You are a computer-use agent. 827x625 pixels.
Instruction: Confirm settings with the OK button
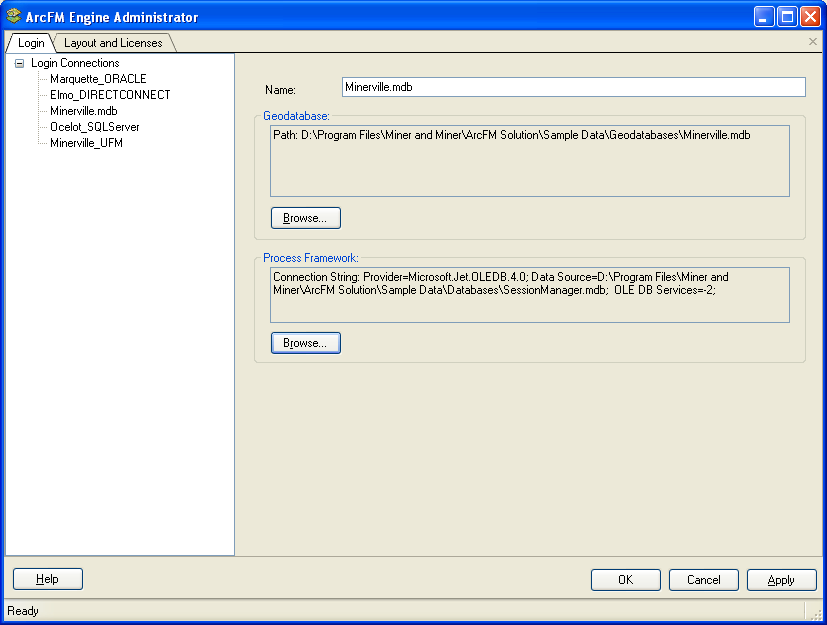click(x=625, y=580)
